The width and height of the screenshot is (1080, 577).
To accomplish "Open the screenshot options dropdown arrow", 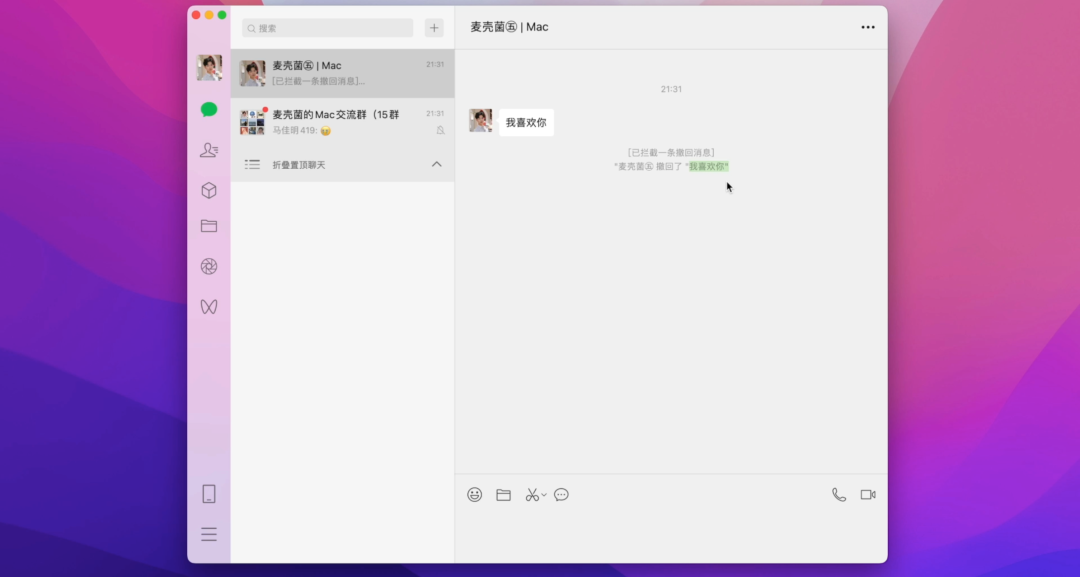I will 543,495.
